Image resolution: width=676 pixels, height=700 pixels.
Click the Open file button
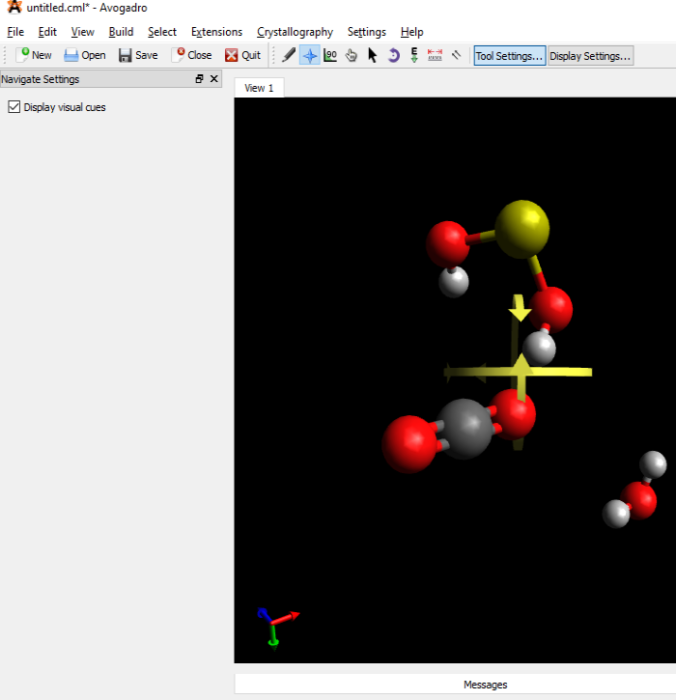[x=85, y=56]
